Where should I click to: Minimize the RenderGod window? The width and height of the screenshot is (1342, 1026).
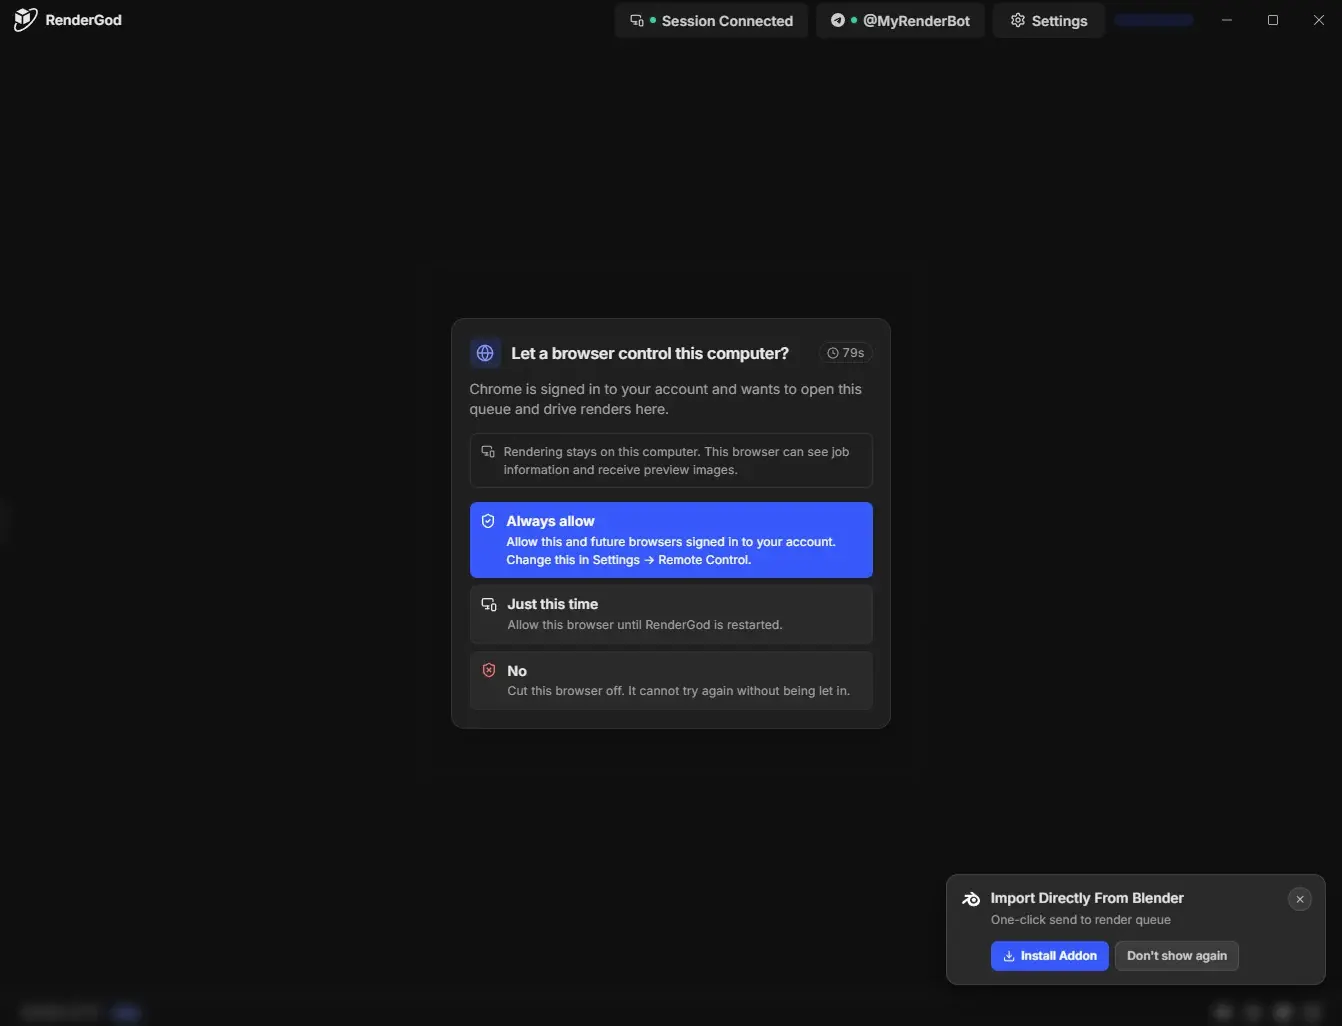1227,20
